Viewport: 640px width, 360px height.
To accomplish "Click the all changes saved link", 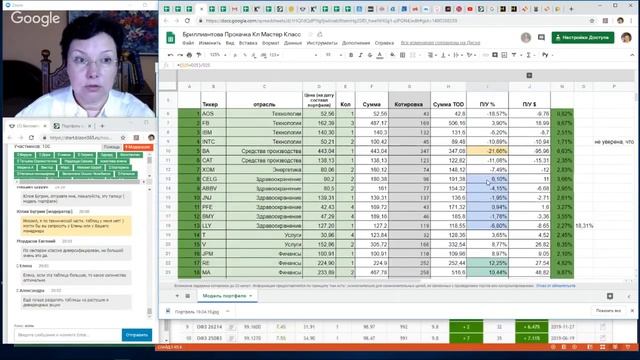I will tap(440, 43).
